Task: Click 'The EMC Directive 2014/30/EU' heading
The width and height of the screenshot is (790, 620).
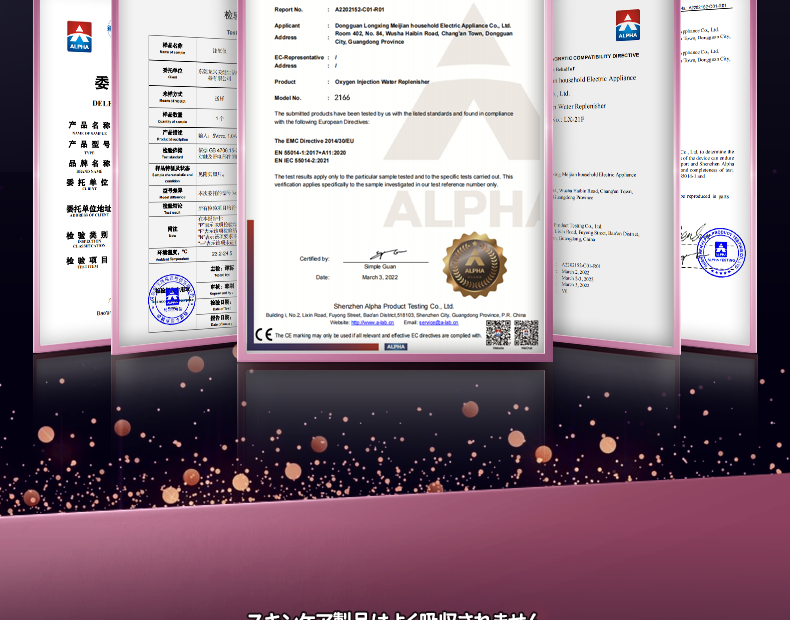Action: tap(314, 141)
